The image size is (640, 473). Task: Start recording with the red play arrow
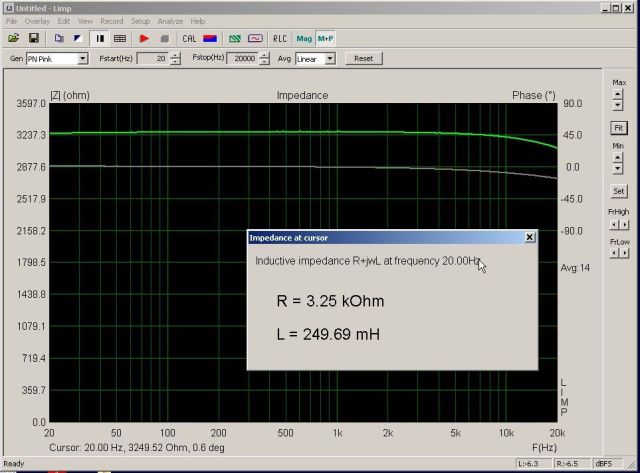[144, 38]
